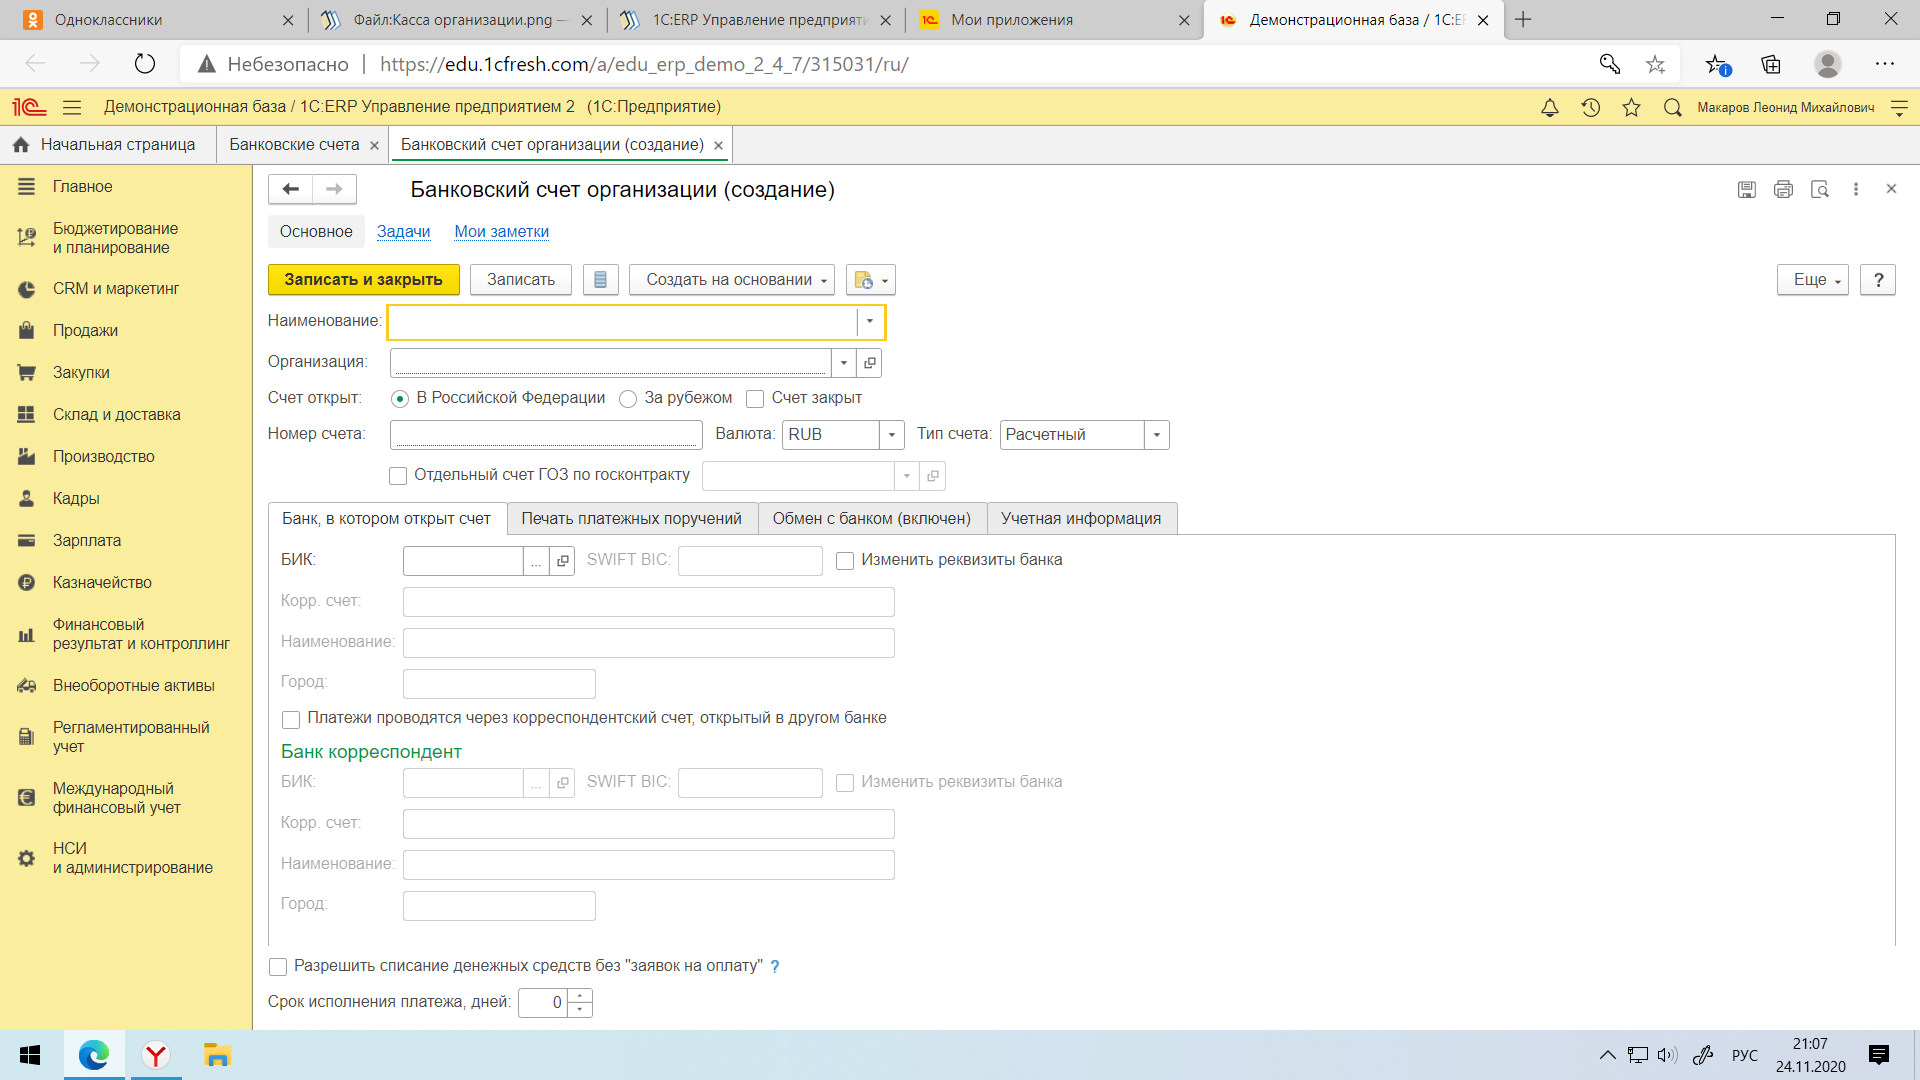Open Валюта RUB dropdown
Viewport: 1920px width, 1080px height.
click(x=892, y=435)
